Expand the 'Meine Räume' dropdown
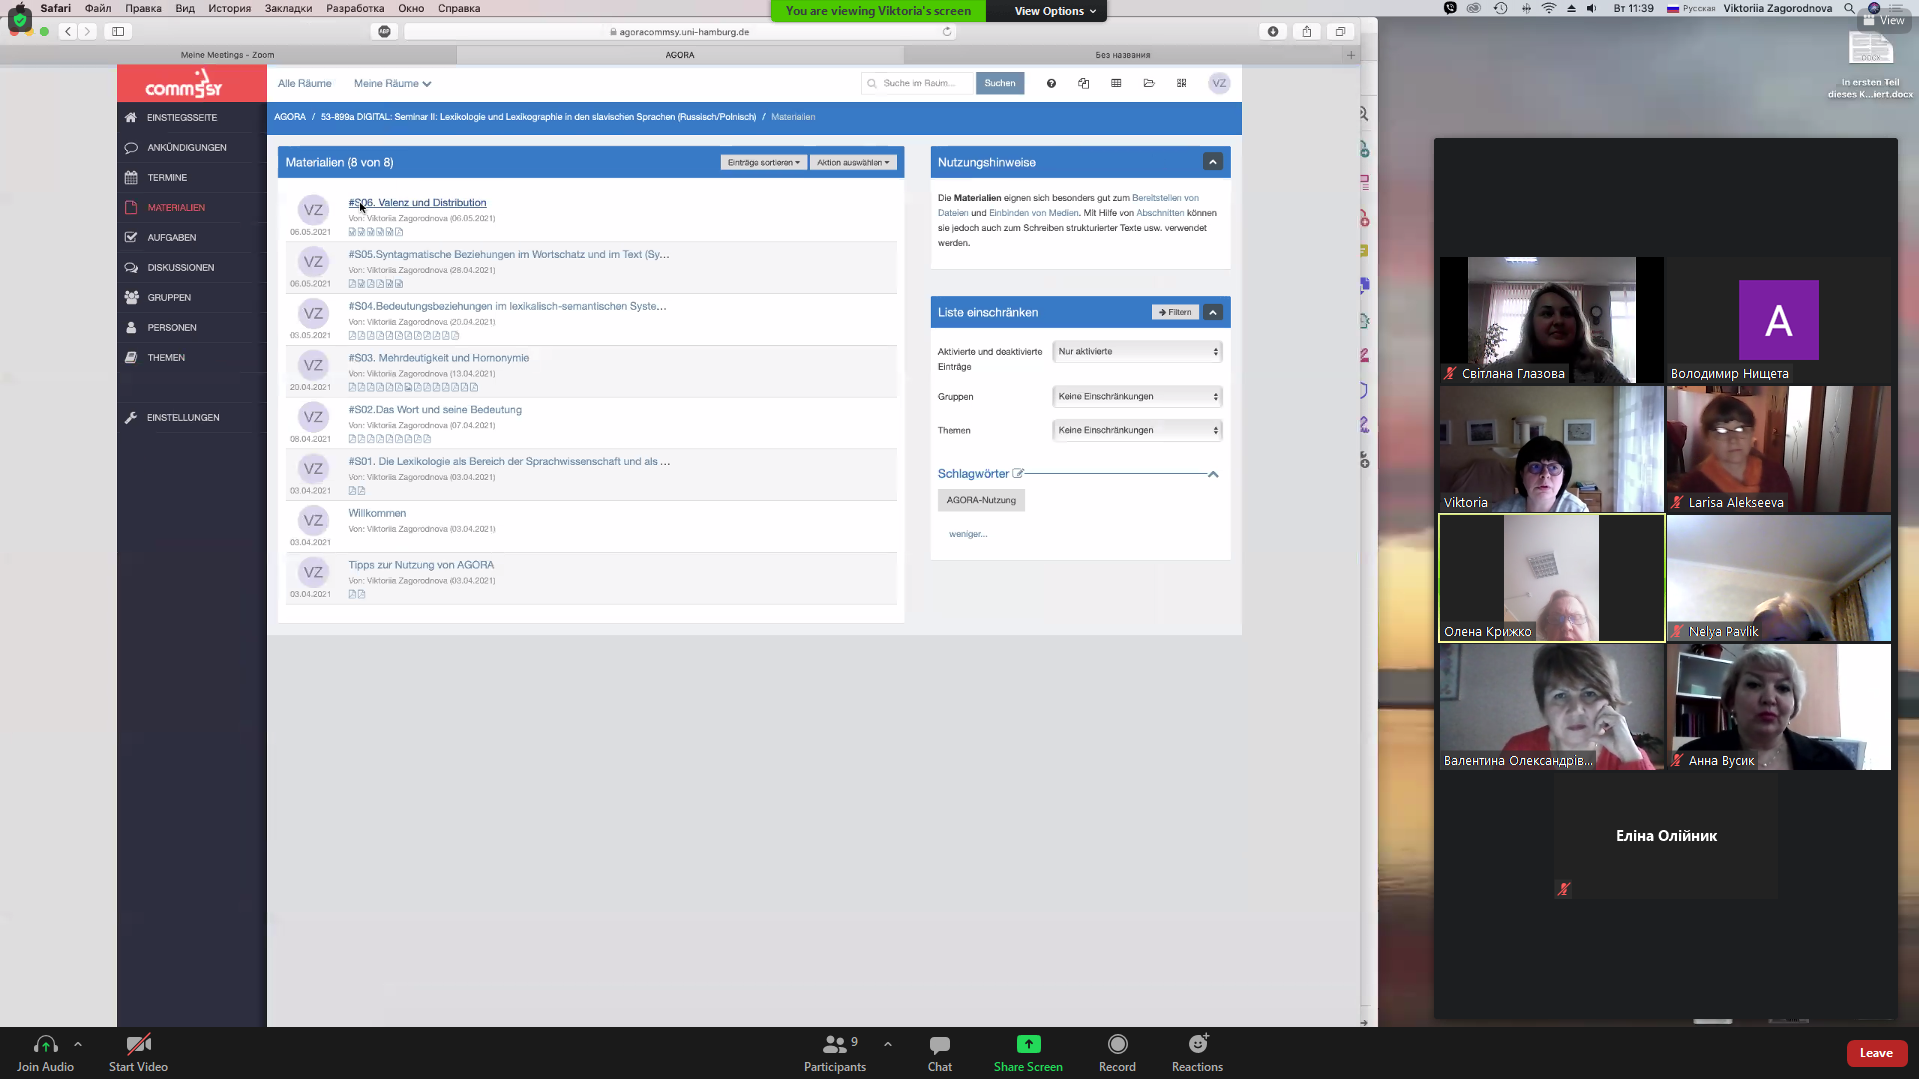1919x1079 pixels. tap(392, 84)
